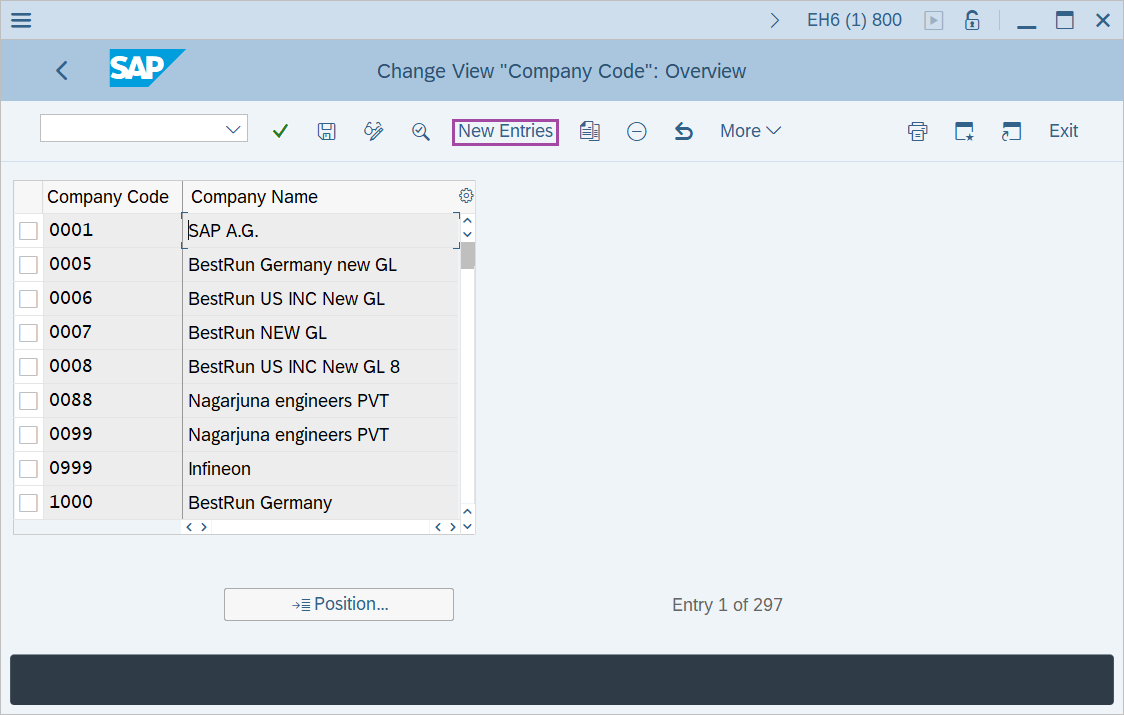1124x715 pixels.
Task: Select the checkbox for company code 0001
Action: (x=28, y=229)
